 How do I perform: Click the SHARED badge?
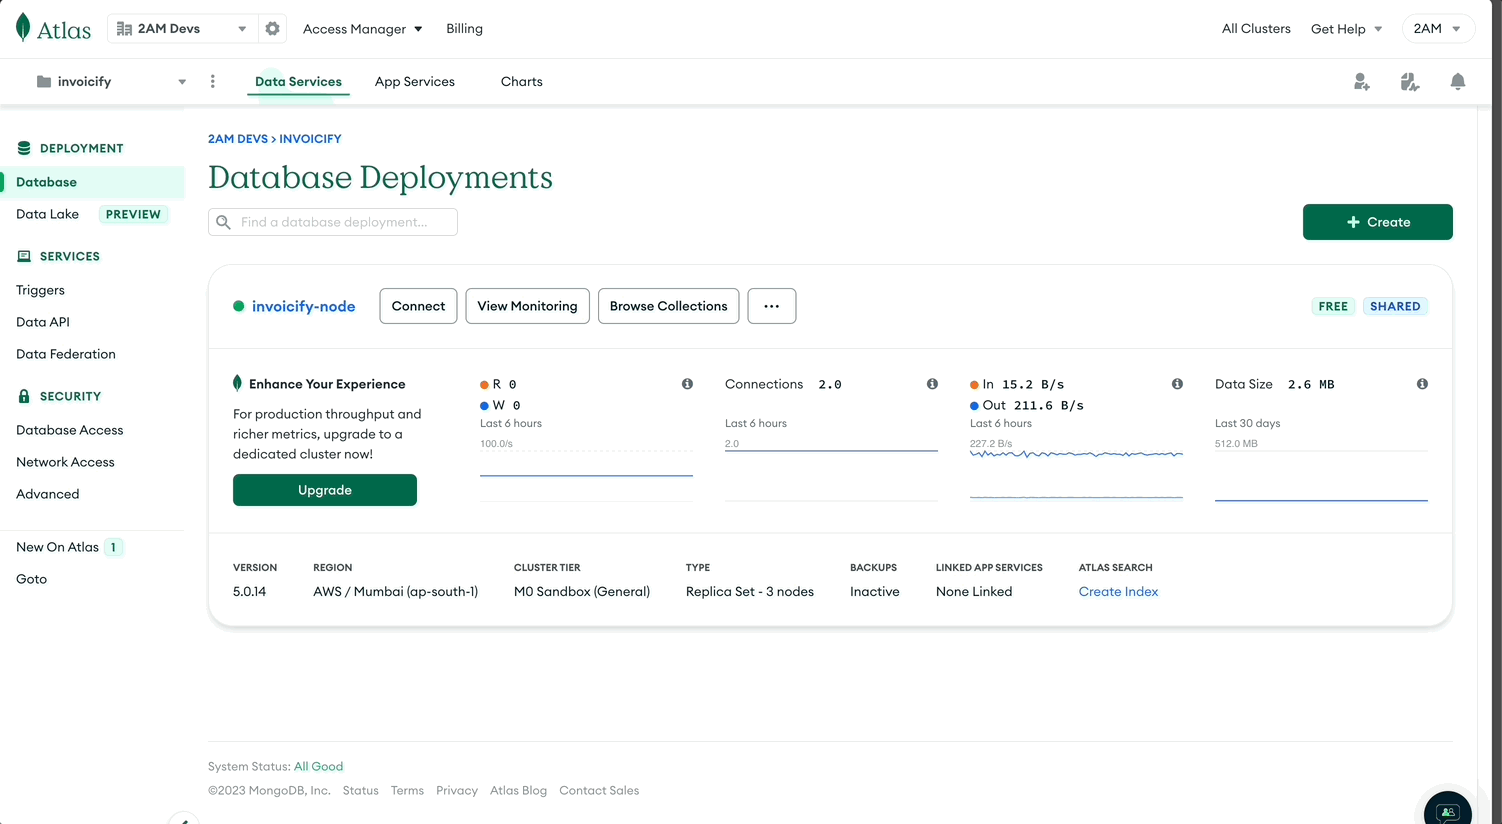coord(1395,306)
